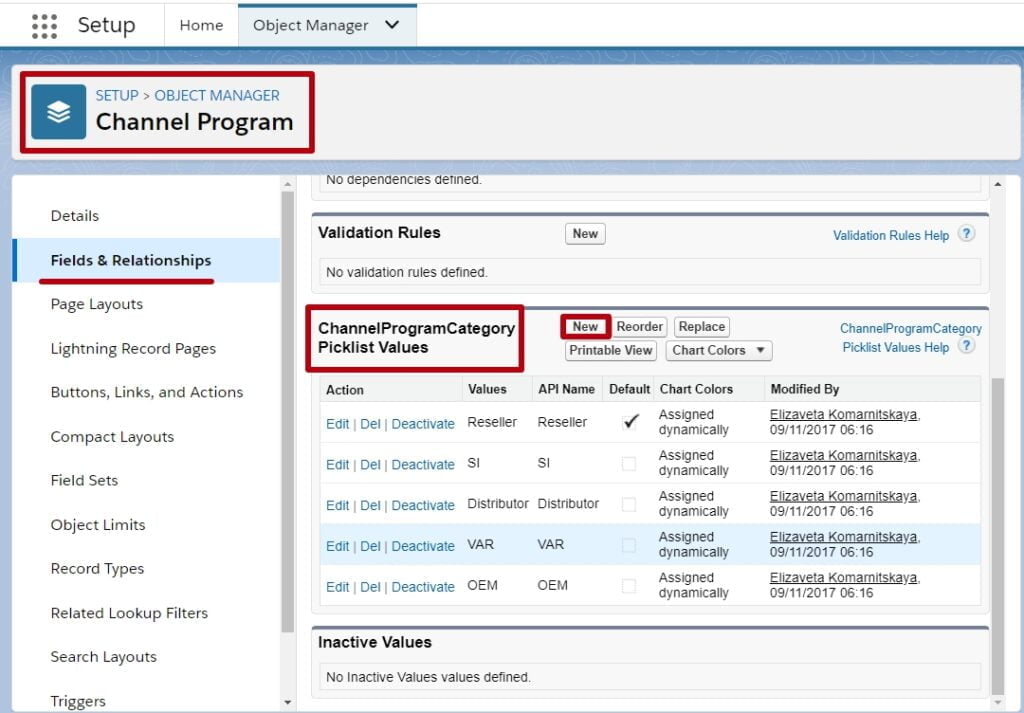Open Validation Rules help question mark icon
The height and width of the screenshot is (713, 1024).
(967, 234)
